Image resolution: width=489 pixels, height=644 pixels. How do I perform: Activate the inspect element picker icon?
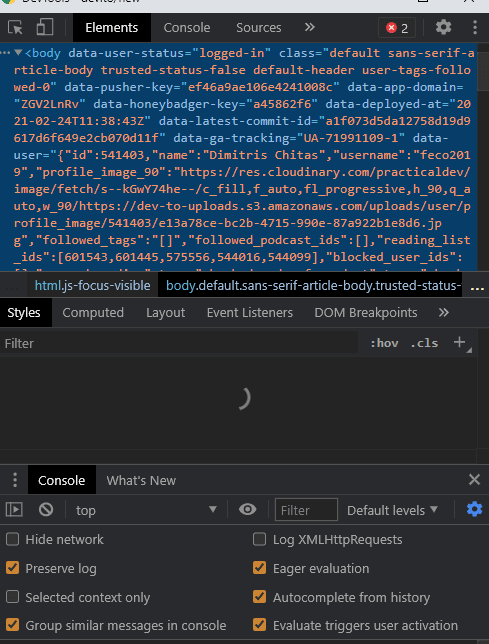click(15, 28)
